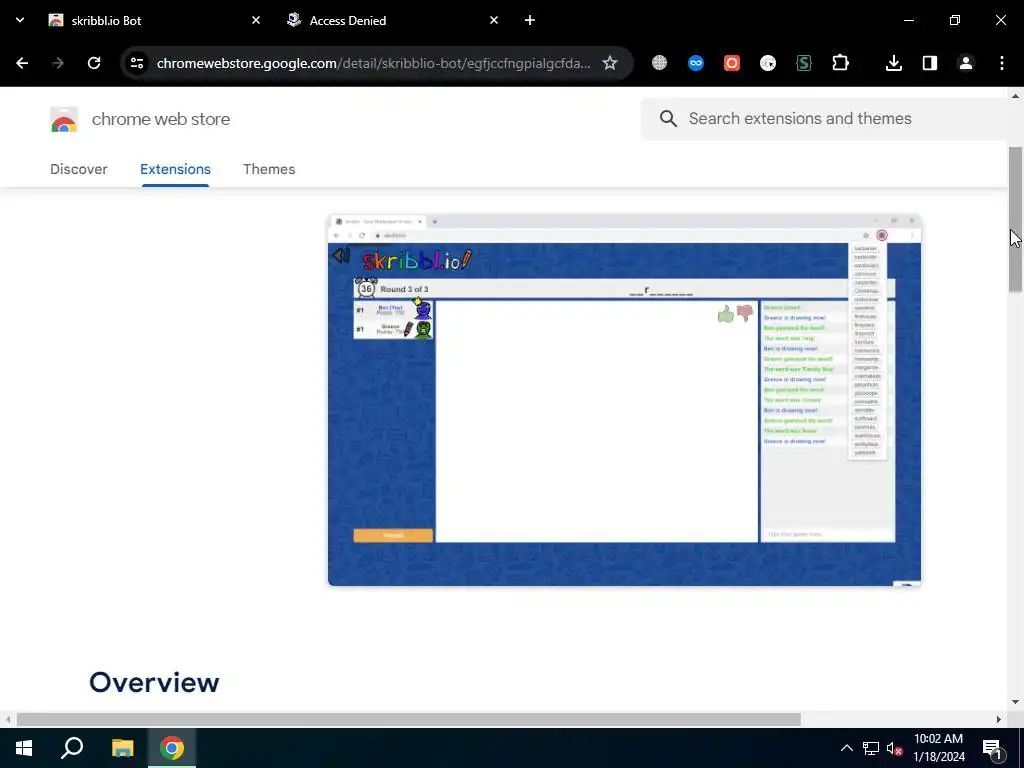The image size is (1024, 768).
Task: Click the red square extension icon
Action: (731, 63)
